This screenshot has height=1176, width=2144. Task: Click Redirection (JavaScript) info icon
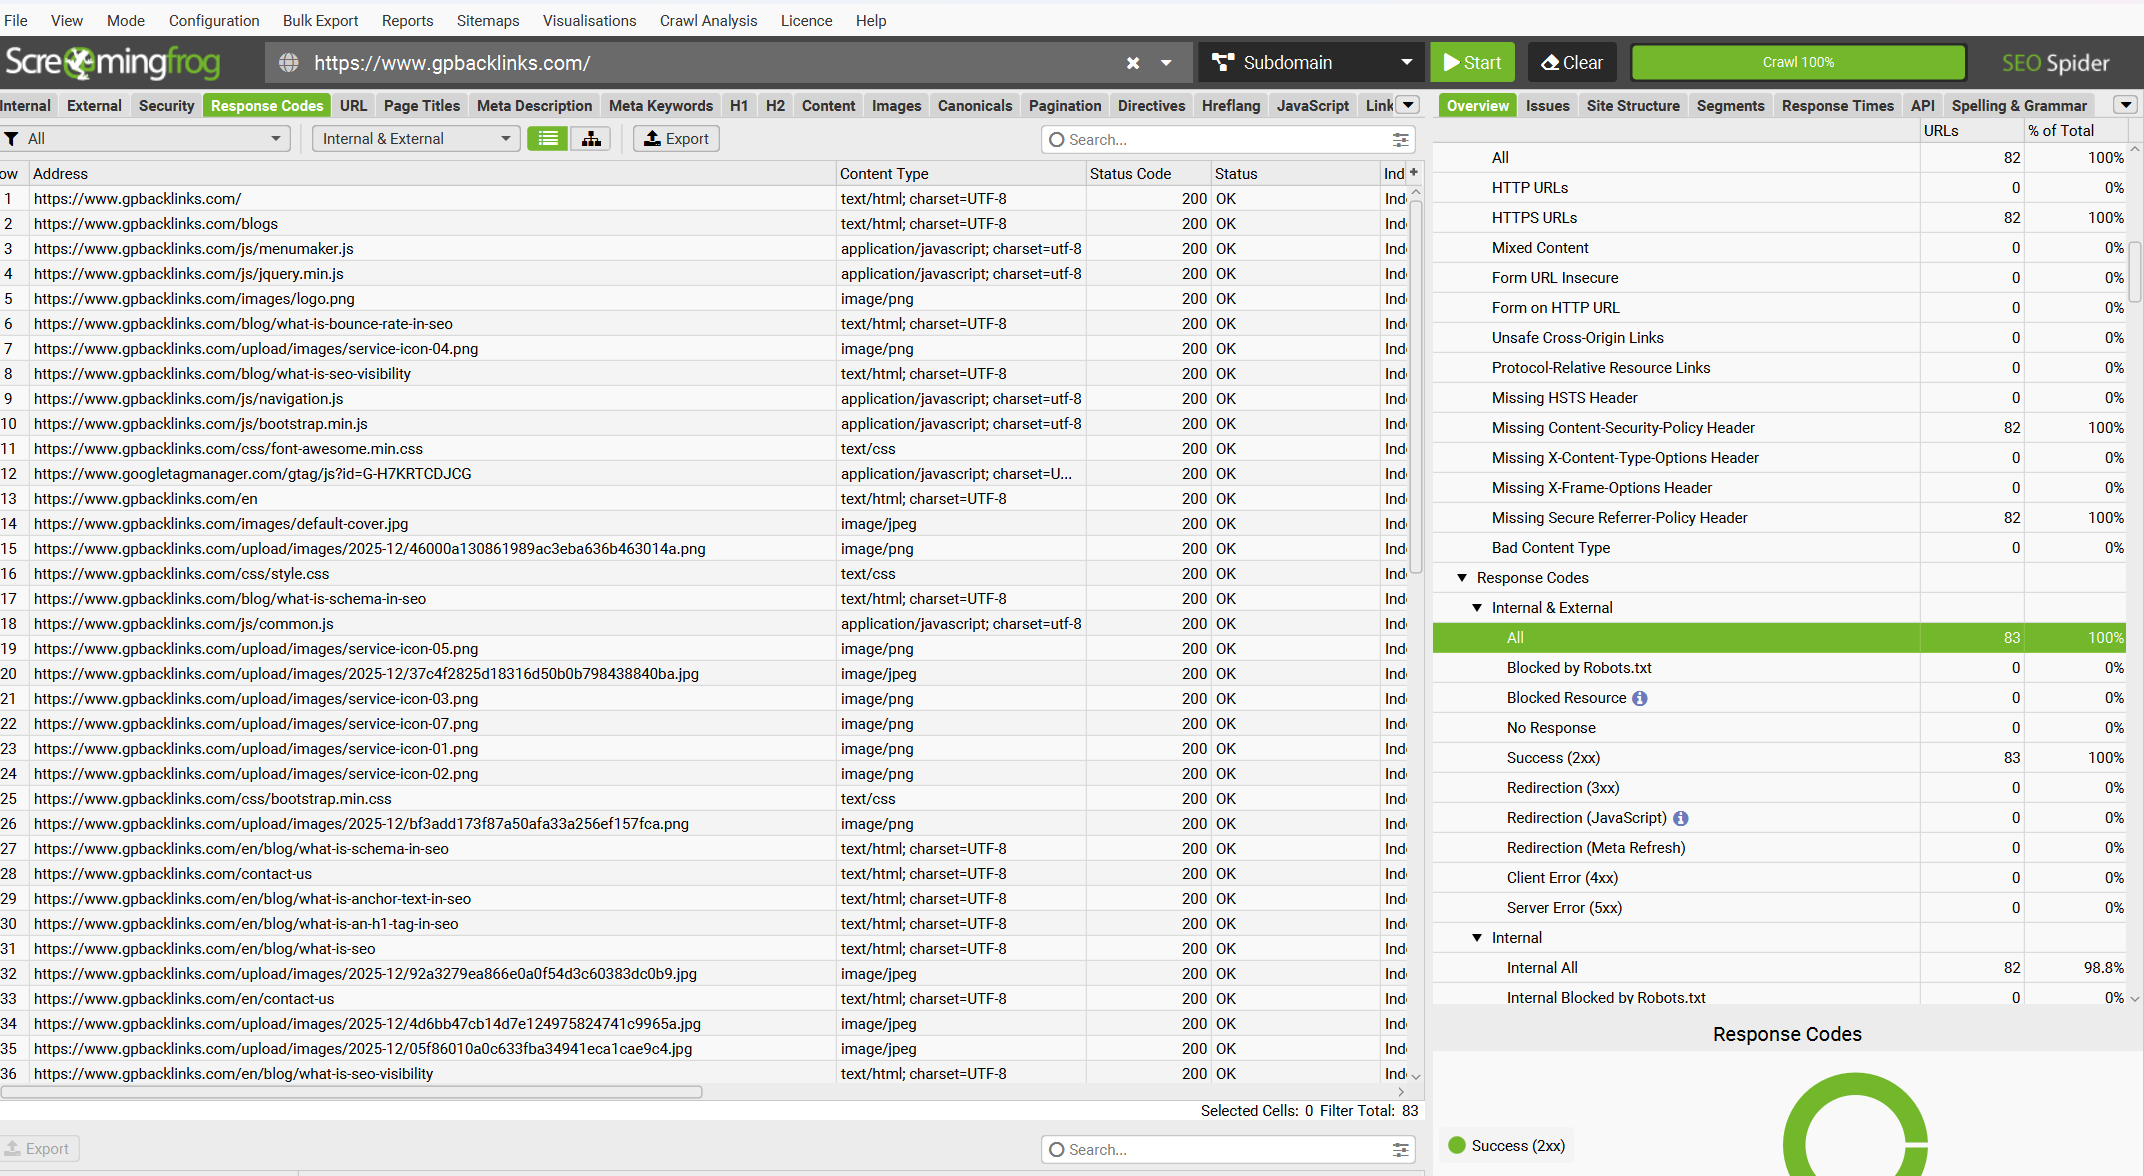click(x=1681, y=819)
